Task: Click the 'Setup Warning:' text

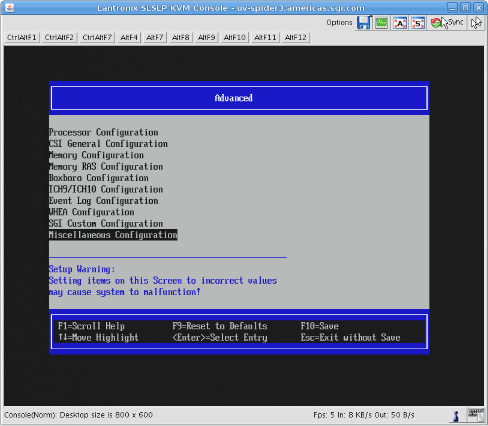Action: click(82, 269)
